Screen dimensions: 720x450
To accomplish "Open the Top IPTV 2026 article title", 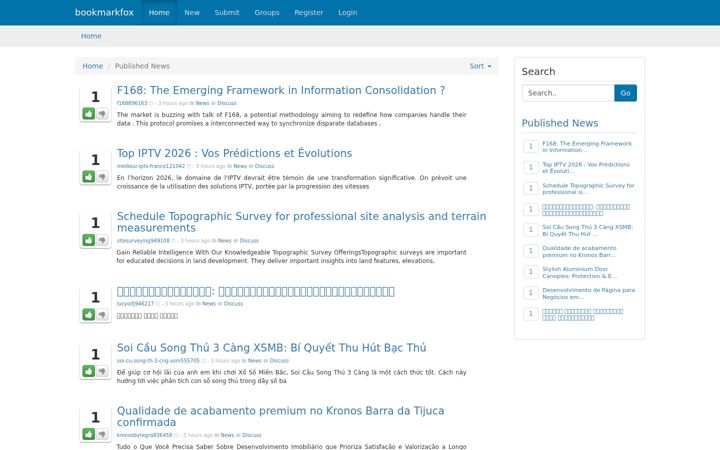I will [x=234, y=153].
